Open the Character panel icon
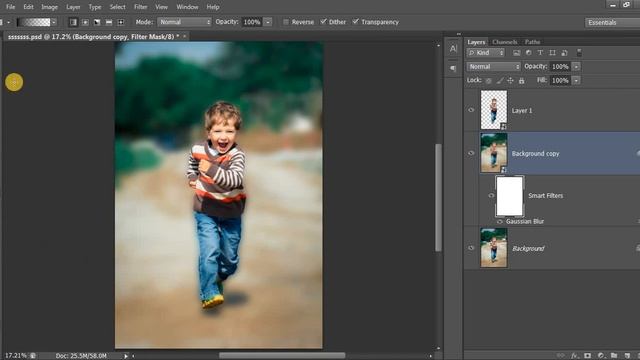This screenshot has width=640, height=360. 453,49
